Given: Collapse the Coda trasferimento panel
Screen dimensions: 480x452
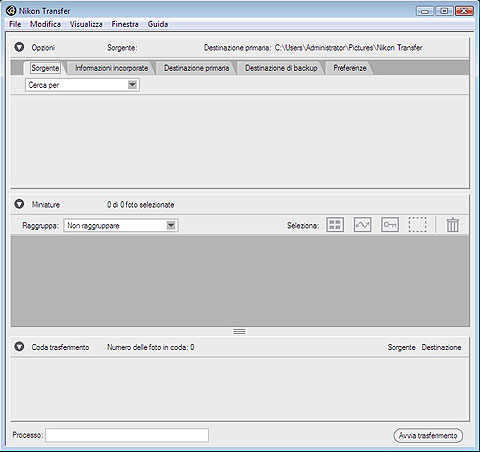Looking at the screenshot, I should (19, 347).
